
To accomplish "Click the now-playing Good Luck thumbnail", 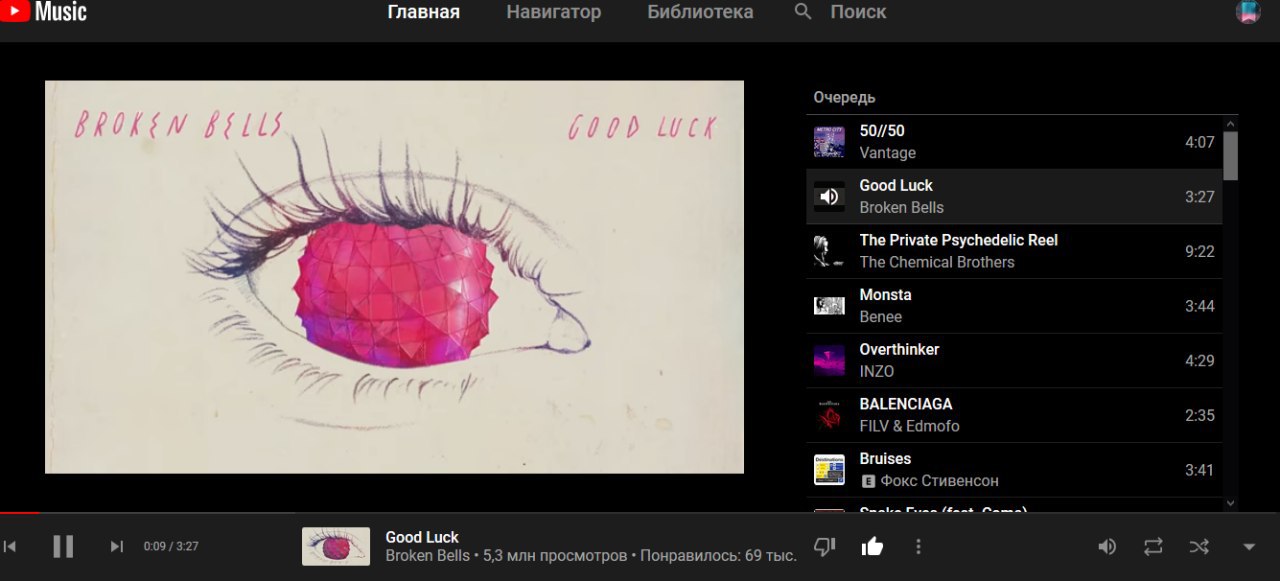I will tap(336, 547).
